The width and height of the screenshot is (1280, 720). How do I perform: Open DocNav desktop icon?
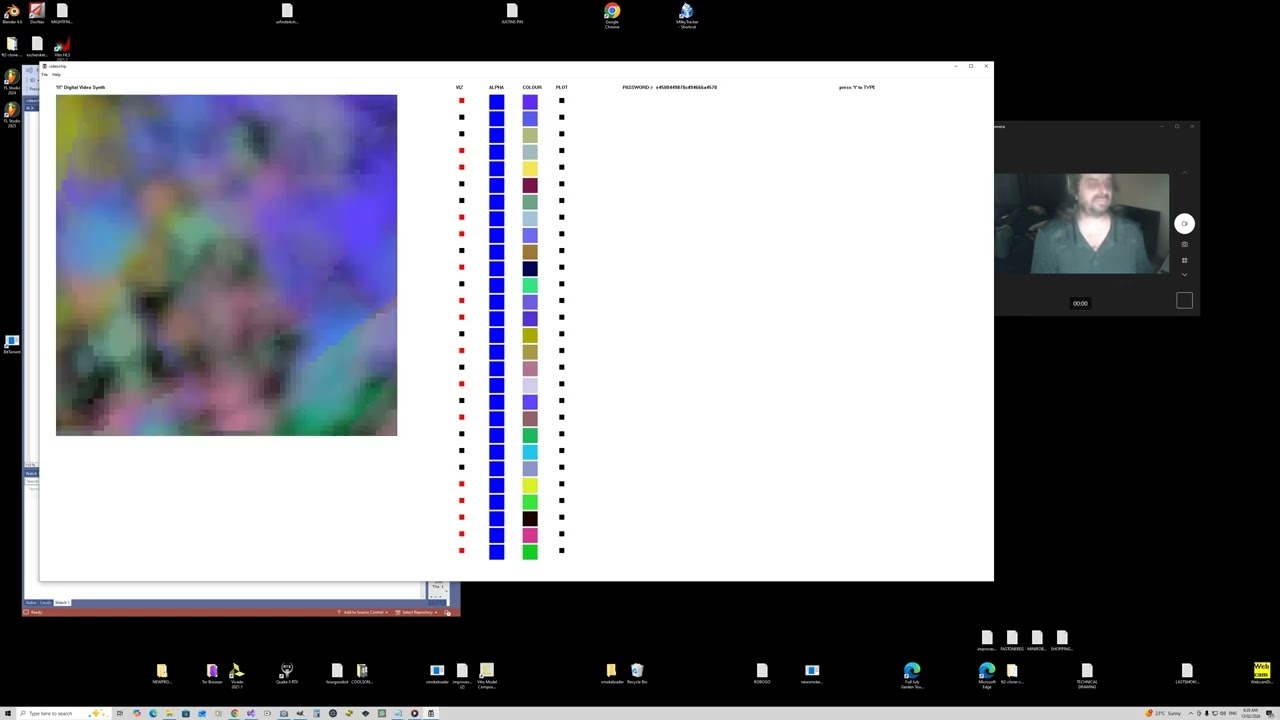pyautogui.click(x=37, y=14)
